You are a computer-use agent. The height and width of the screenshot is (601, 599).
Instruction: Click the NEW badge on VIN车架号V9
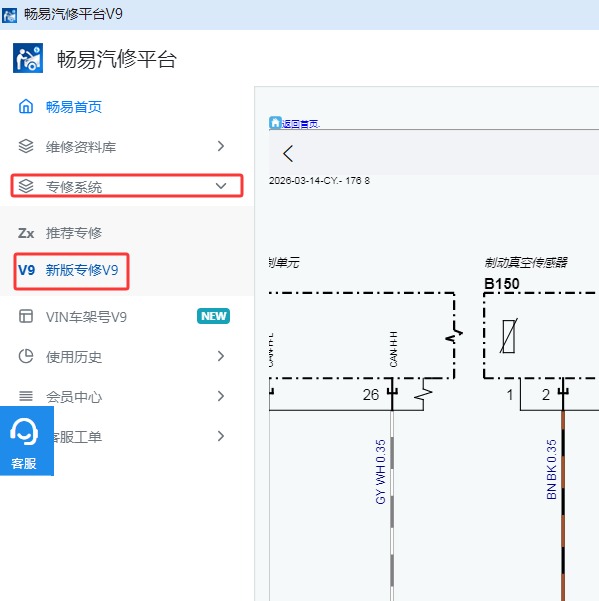[213, 316]
